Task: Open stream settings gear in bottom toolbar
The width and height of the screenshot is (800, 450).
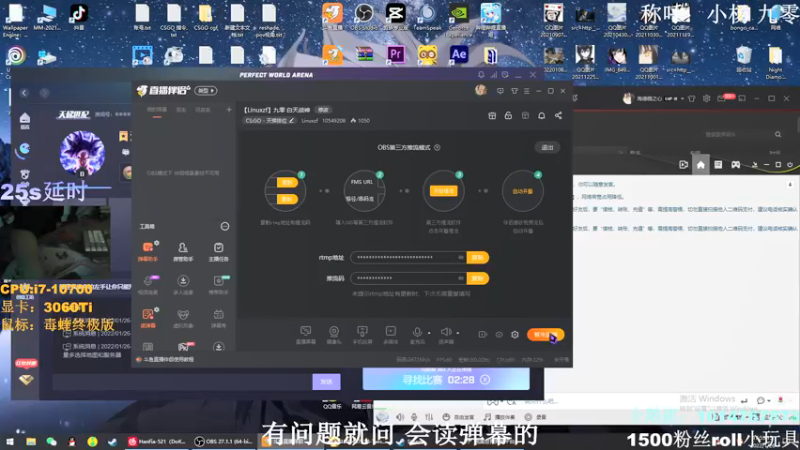Action: [x=515, y=335]
